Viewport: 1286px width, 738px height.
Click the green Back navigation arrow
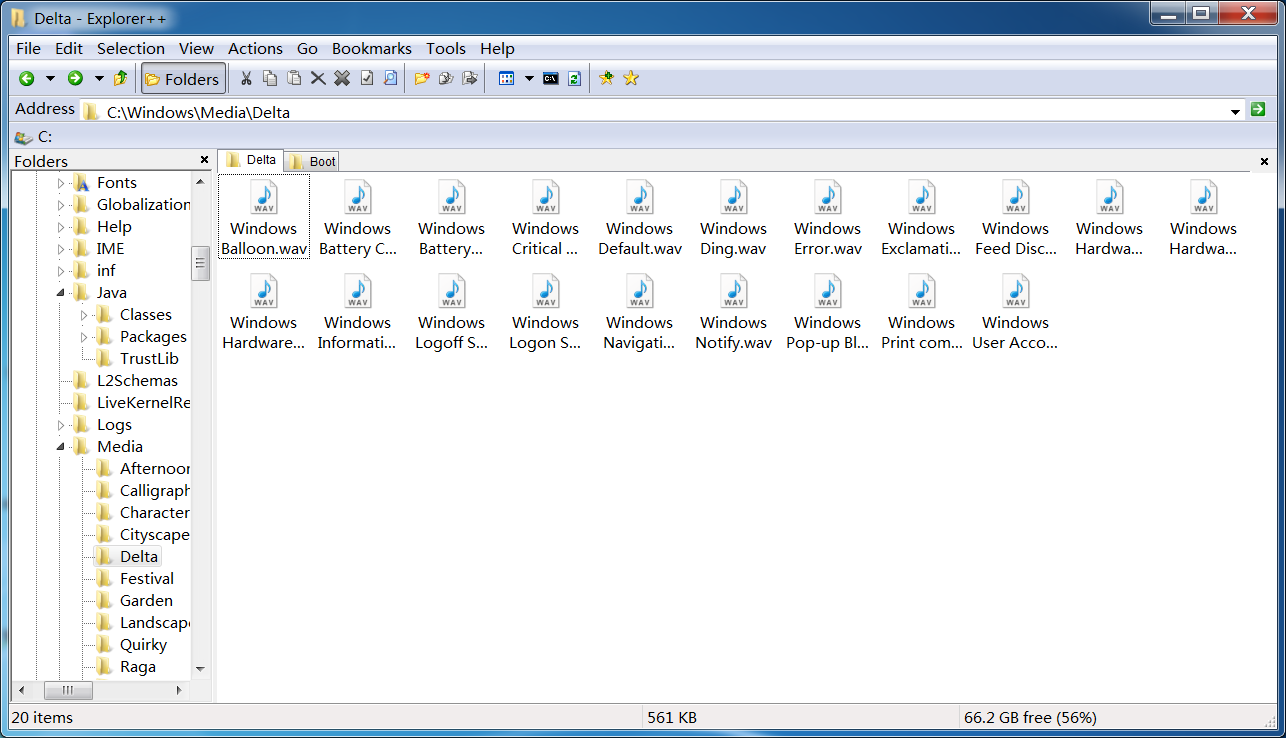click(x=27, y=79)
